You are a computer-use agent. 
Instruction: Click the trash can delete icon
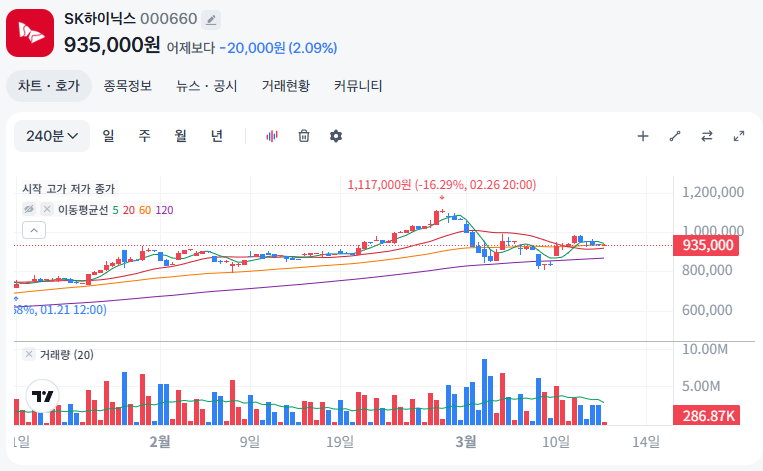pyautogui.click(x=304, y=136)
